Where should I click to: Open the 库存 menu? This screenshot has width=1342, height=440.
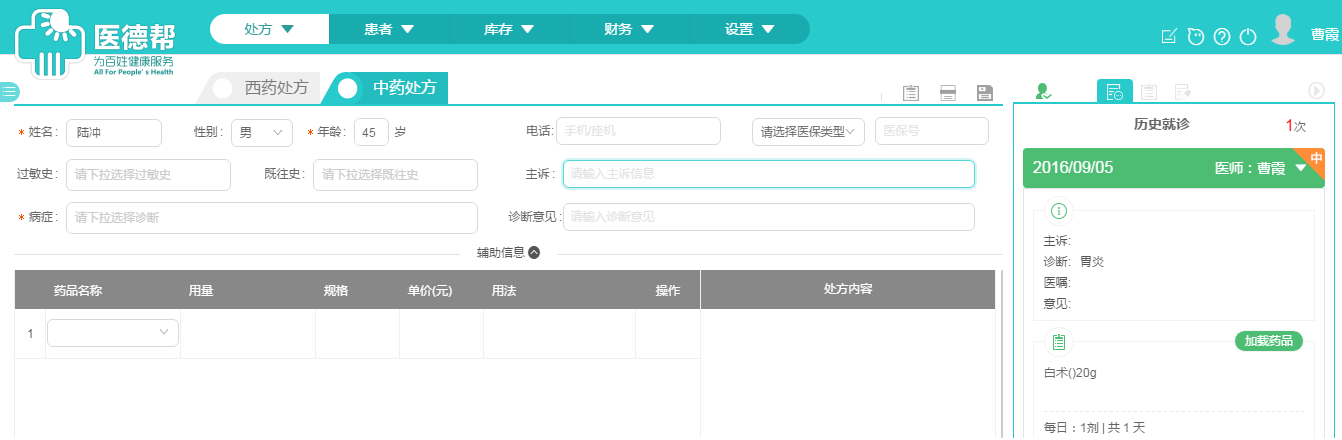click(509, 29)
